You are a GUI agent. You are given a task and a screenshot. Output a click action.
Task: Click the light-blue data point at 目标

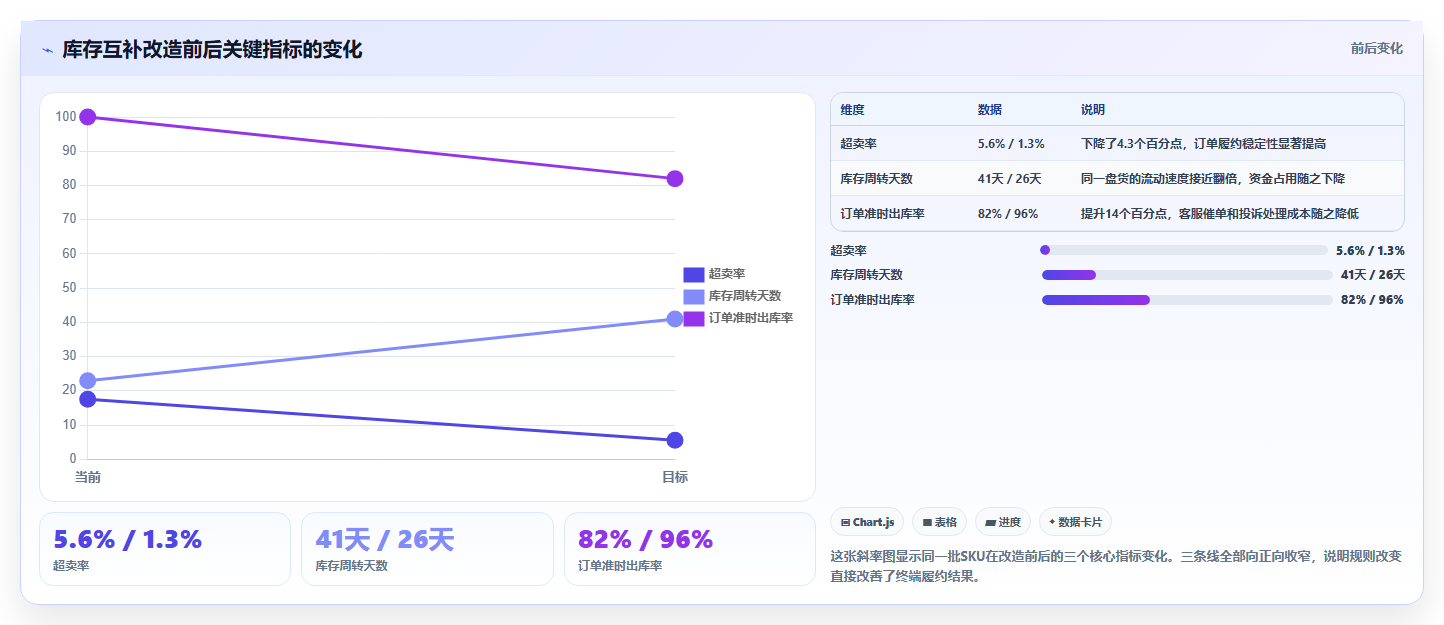click(675, 319)
